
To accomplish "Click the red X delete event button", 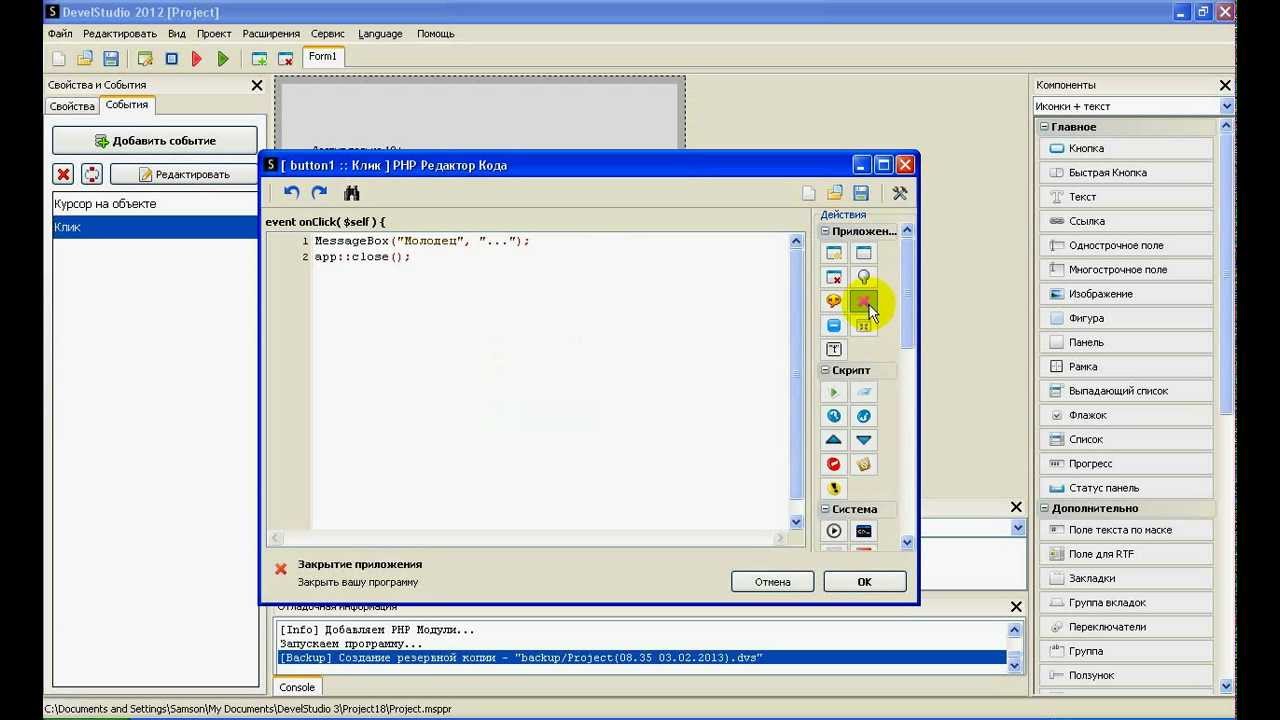I will (64, 174).
